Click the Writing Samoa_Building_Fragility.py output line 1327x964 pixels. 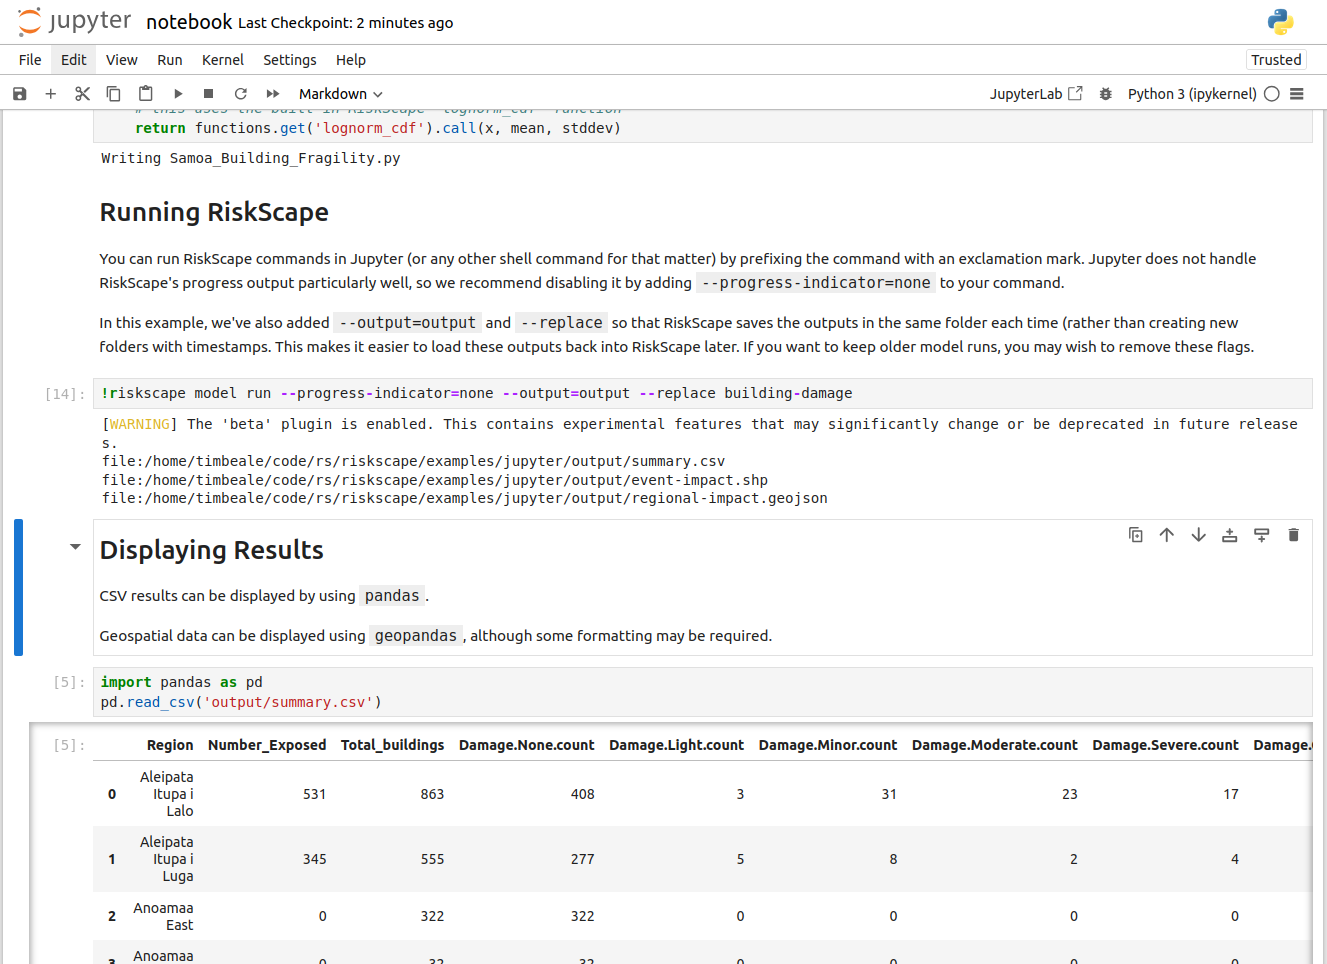tap(251, 158)
